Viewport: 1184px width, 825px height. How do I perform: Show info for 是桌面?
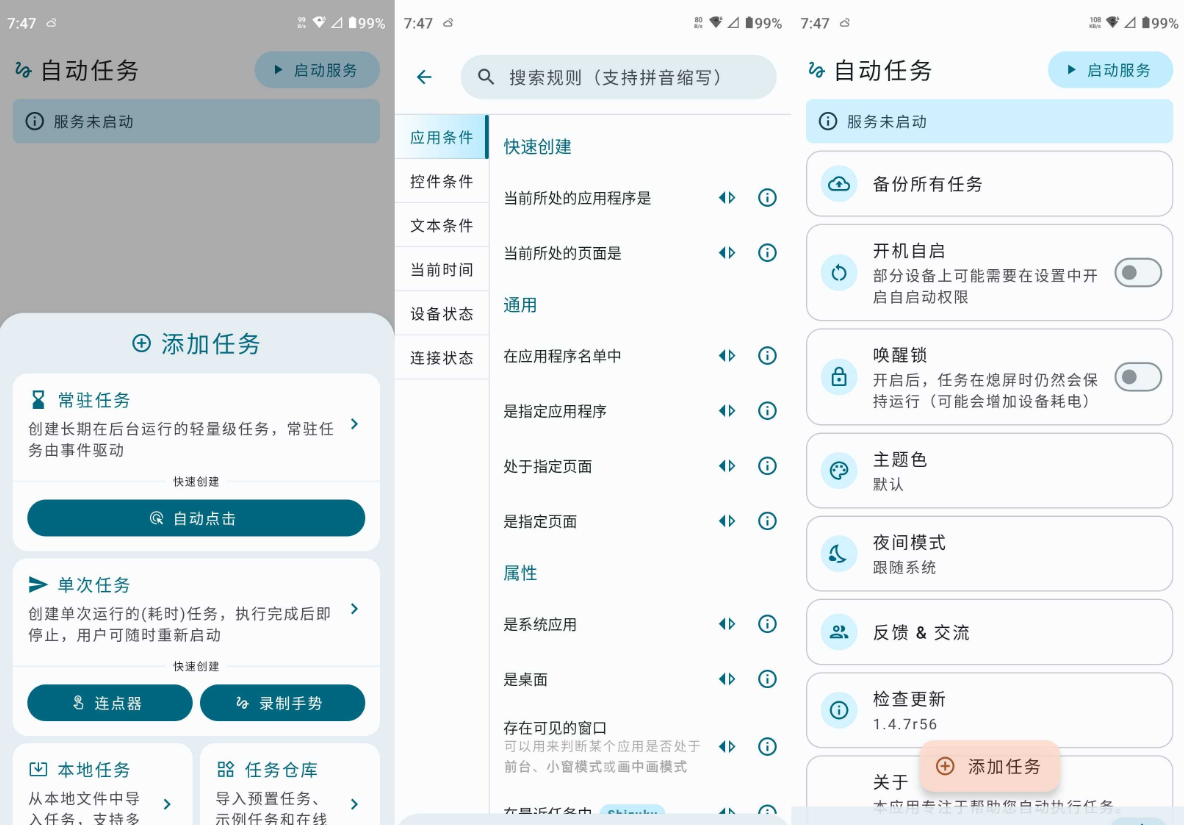pos(767,679)
